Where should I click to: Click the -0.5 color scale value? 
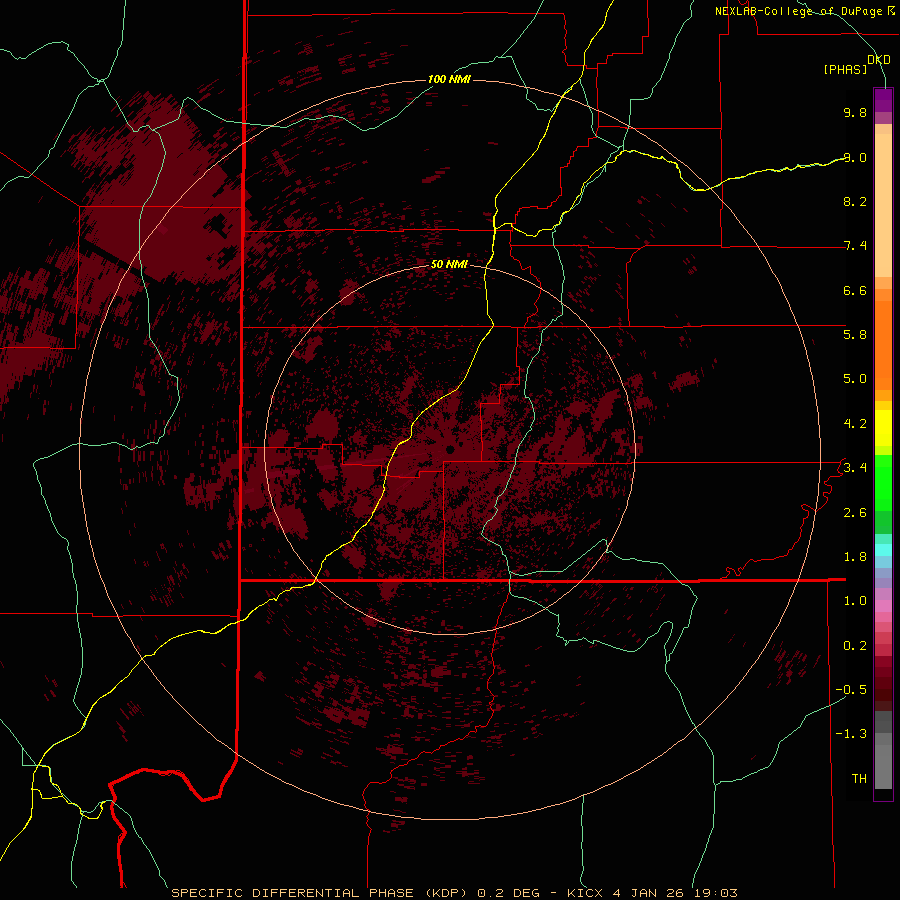tap(851, 690)
